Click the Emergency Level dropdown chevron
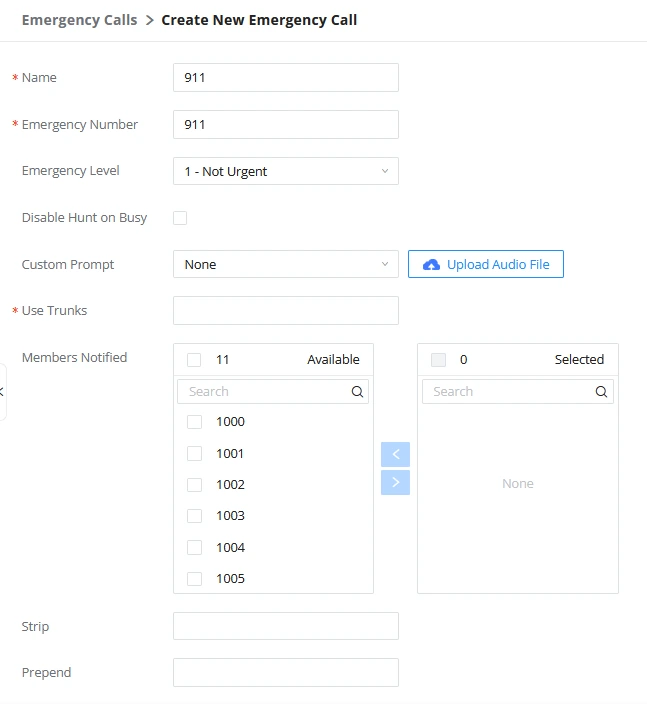The width and height of the screenshot is (647, 704). (385, 171)
